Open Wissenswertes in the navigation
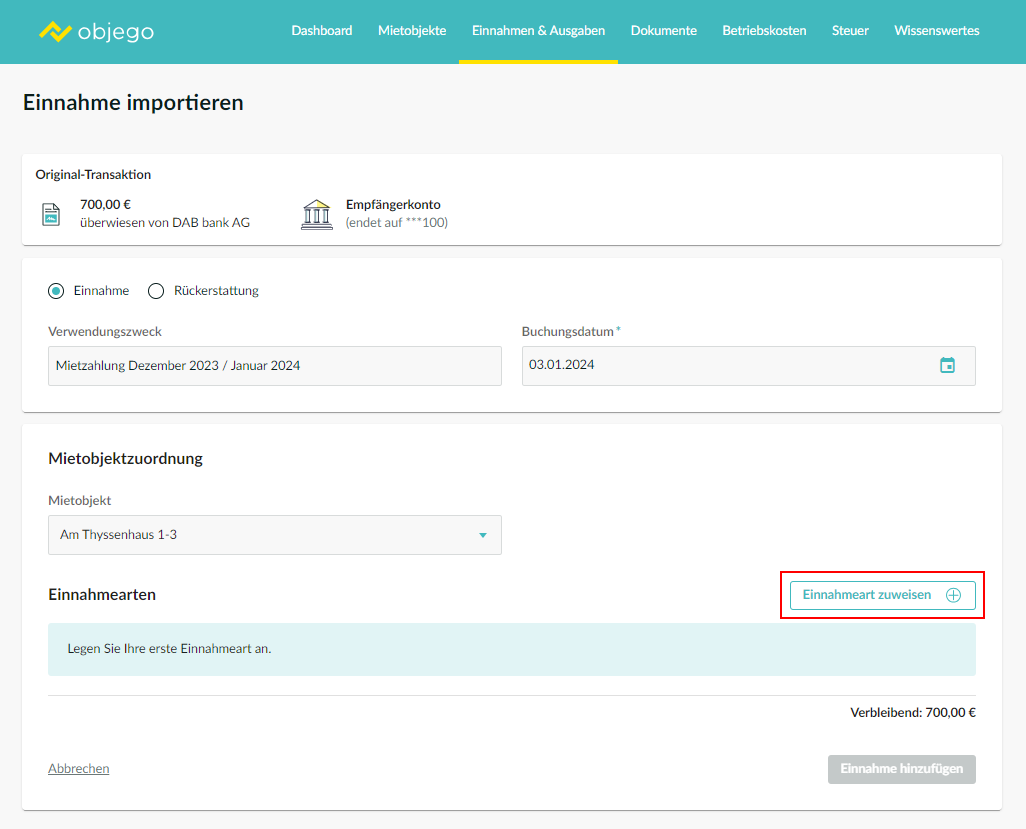The image size is (1026, 829). tap(936, 31)
